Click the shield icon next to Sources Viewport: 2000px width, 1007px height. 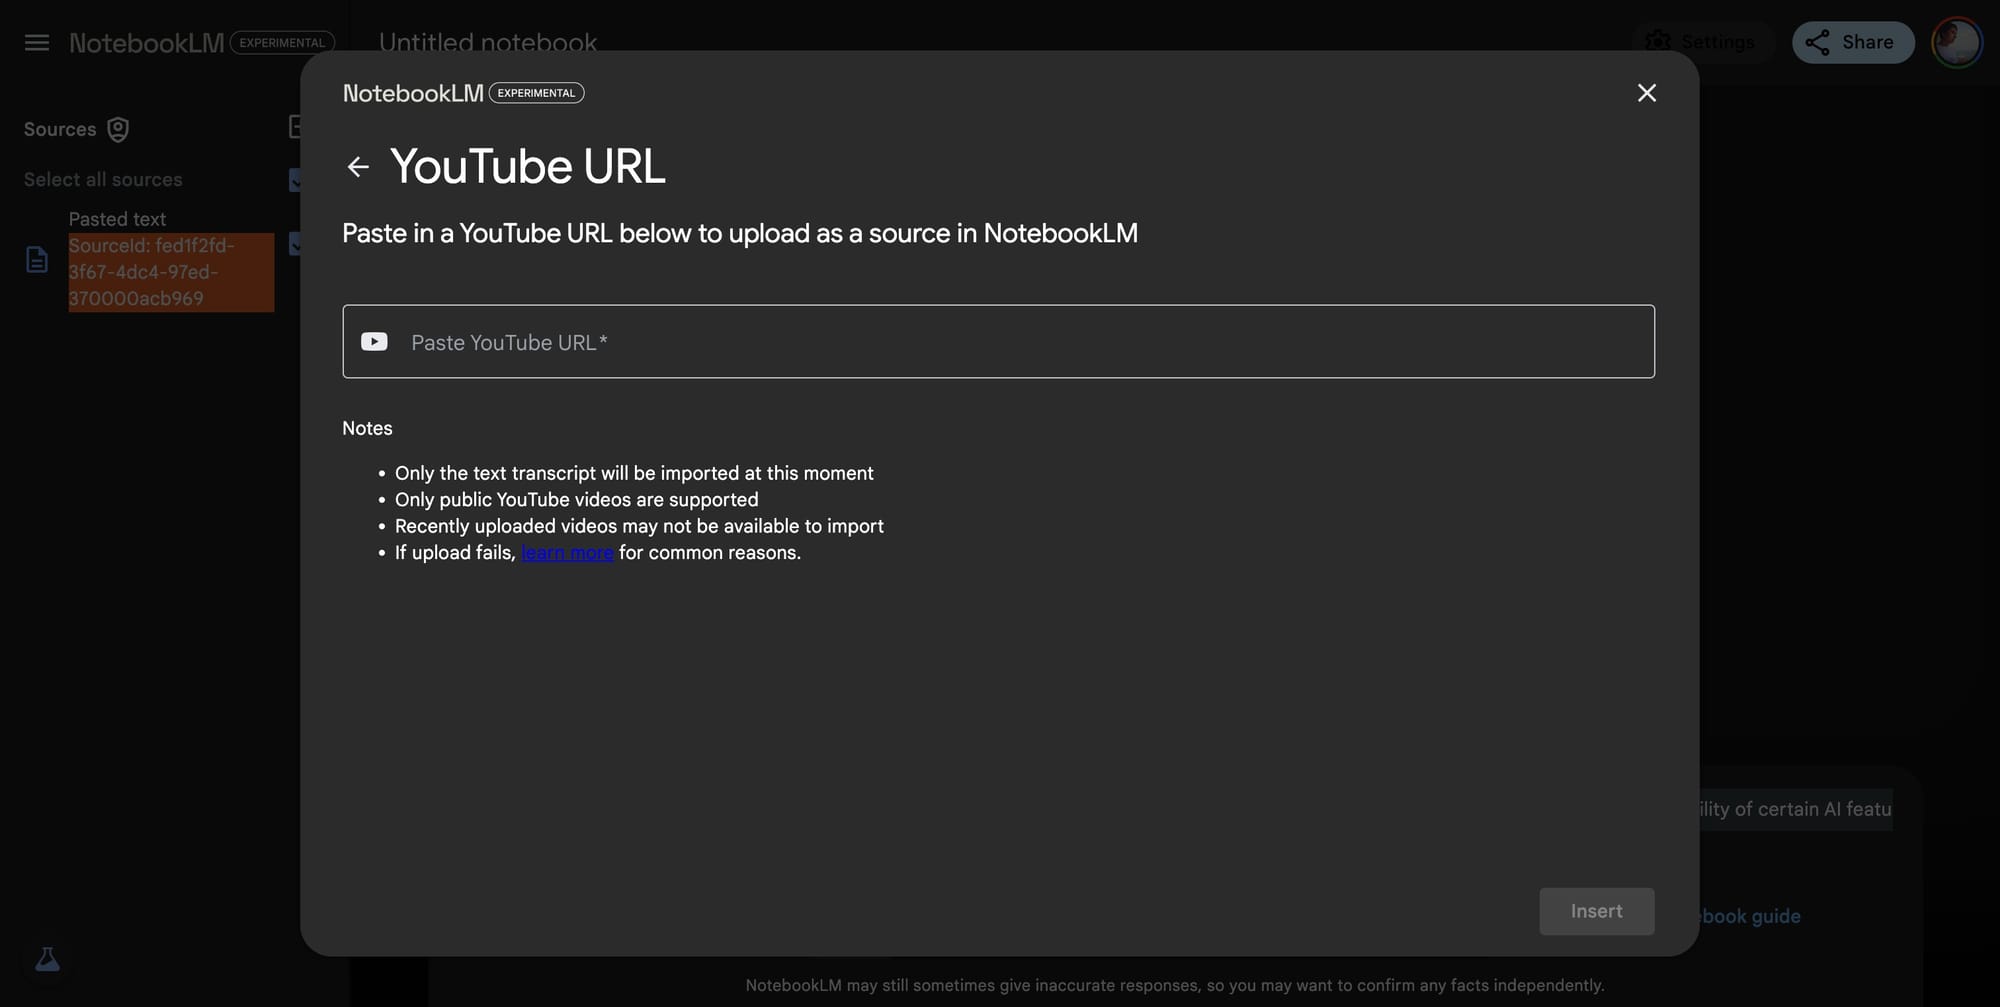pos(118,129)
